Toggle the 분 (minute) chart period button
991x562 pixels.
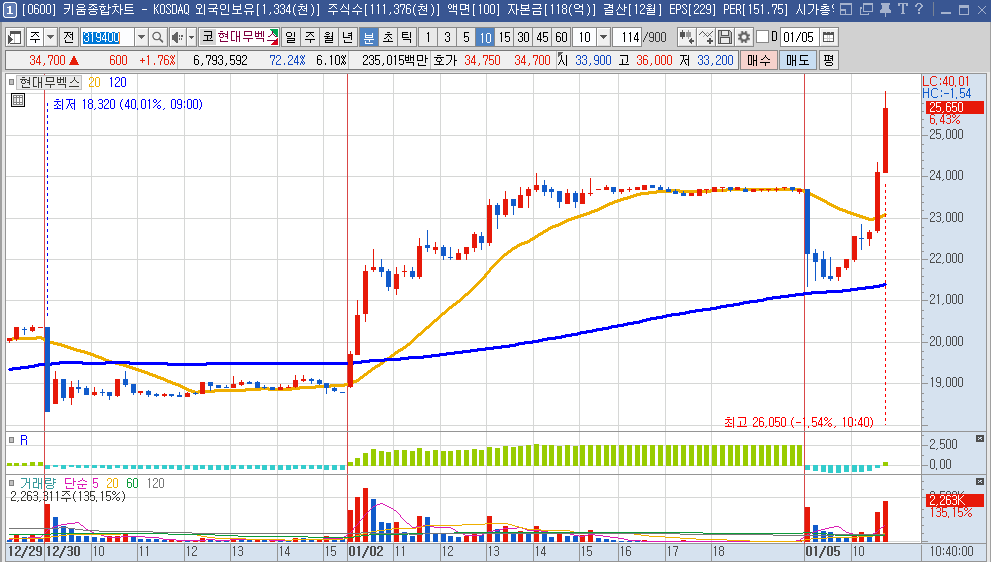(368, 37)
